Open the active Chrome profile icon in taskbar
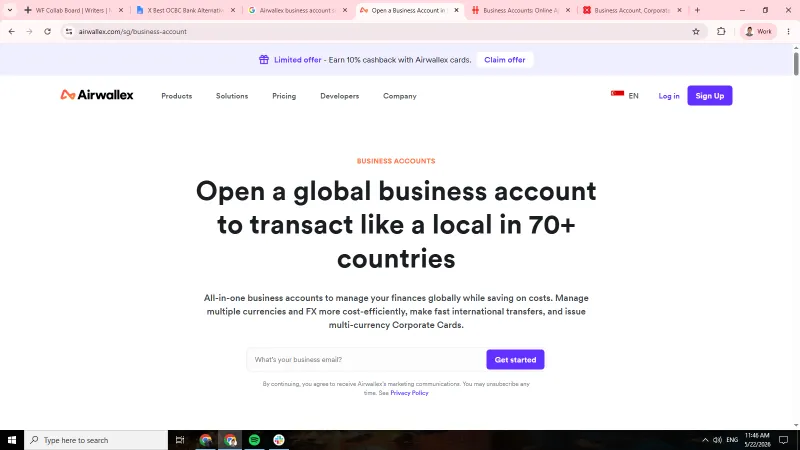Screen dimensions: 800x450 click(230, 440)
